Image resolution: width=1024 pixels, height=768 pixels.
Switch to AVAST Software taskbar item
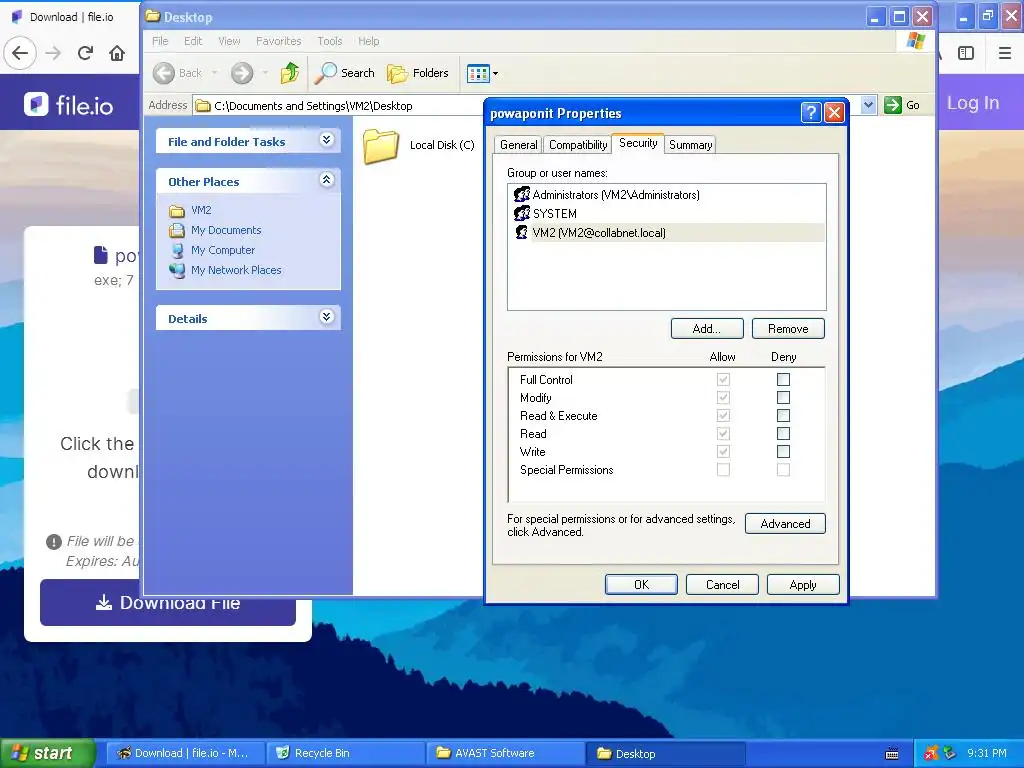click(505, 753)
